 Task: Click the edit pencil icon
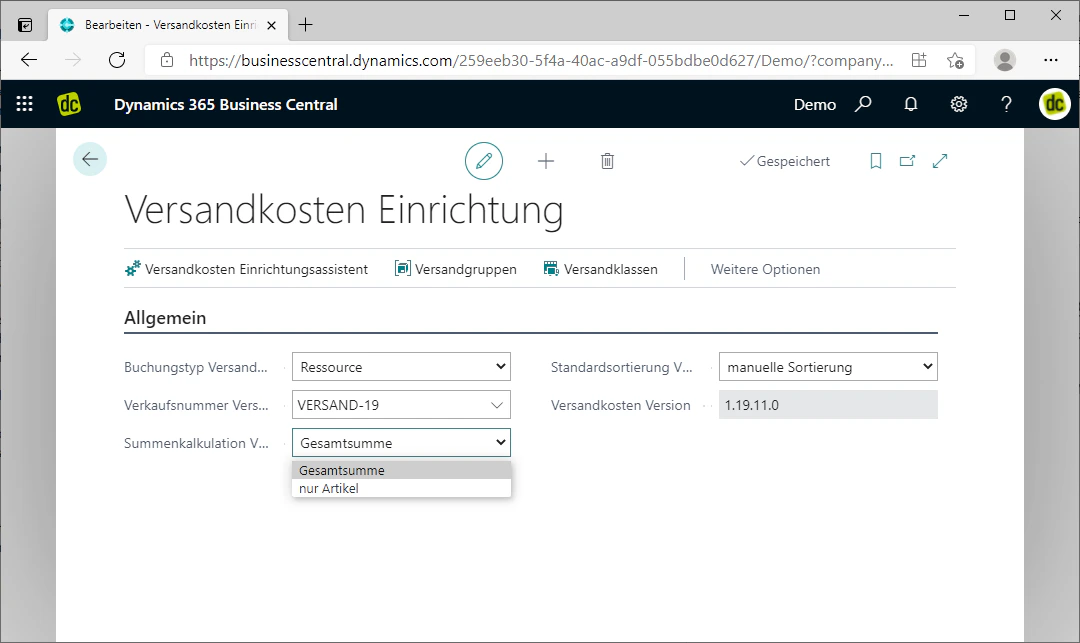point(484,161)
